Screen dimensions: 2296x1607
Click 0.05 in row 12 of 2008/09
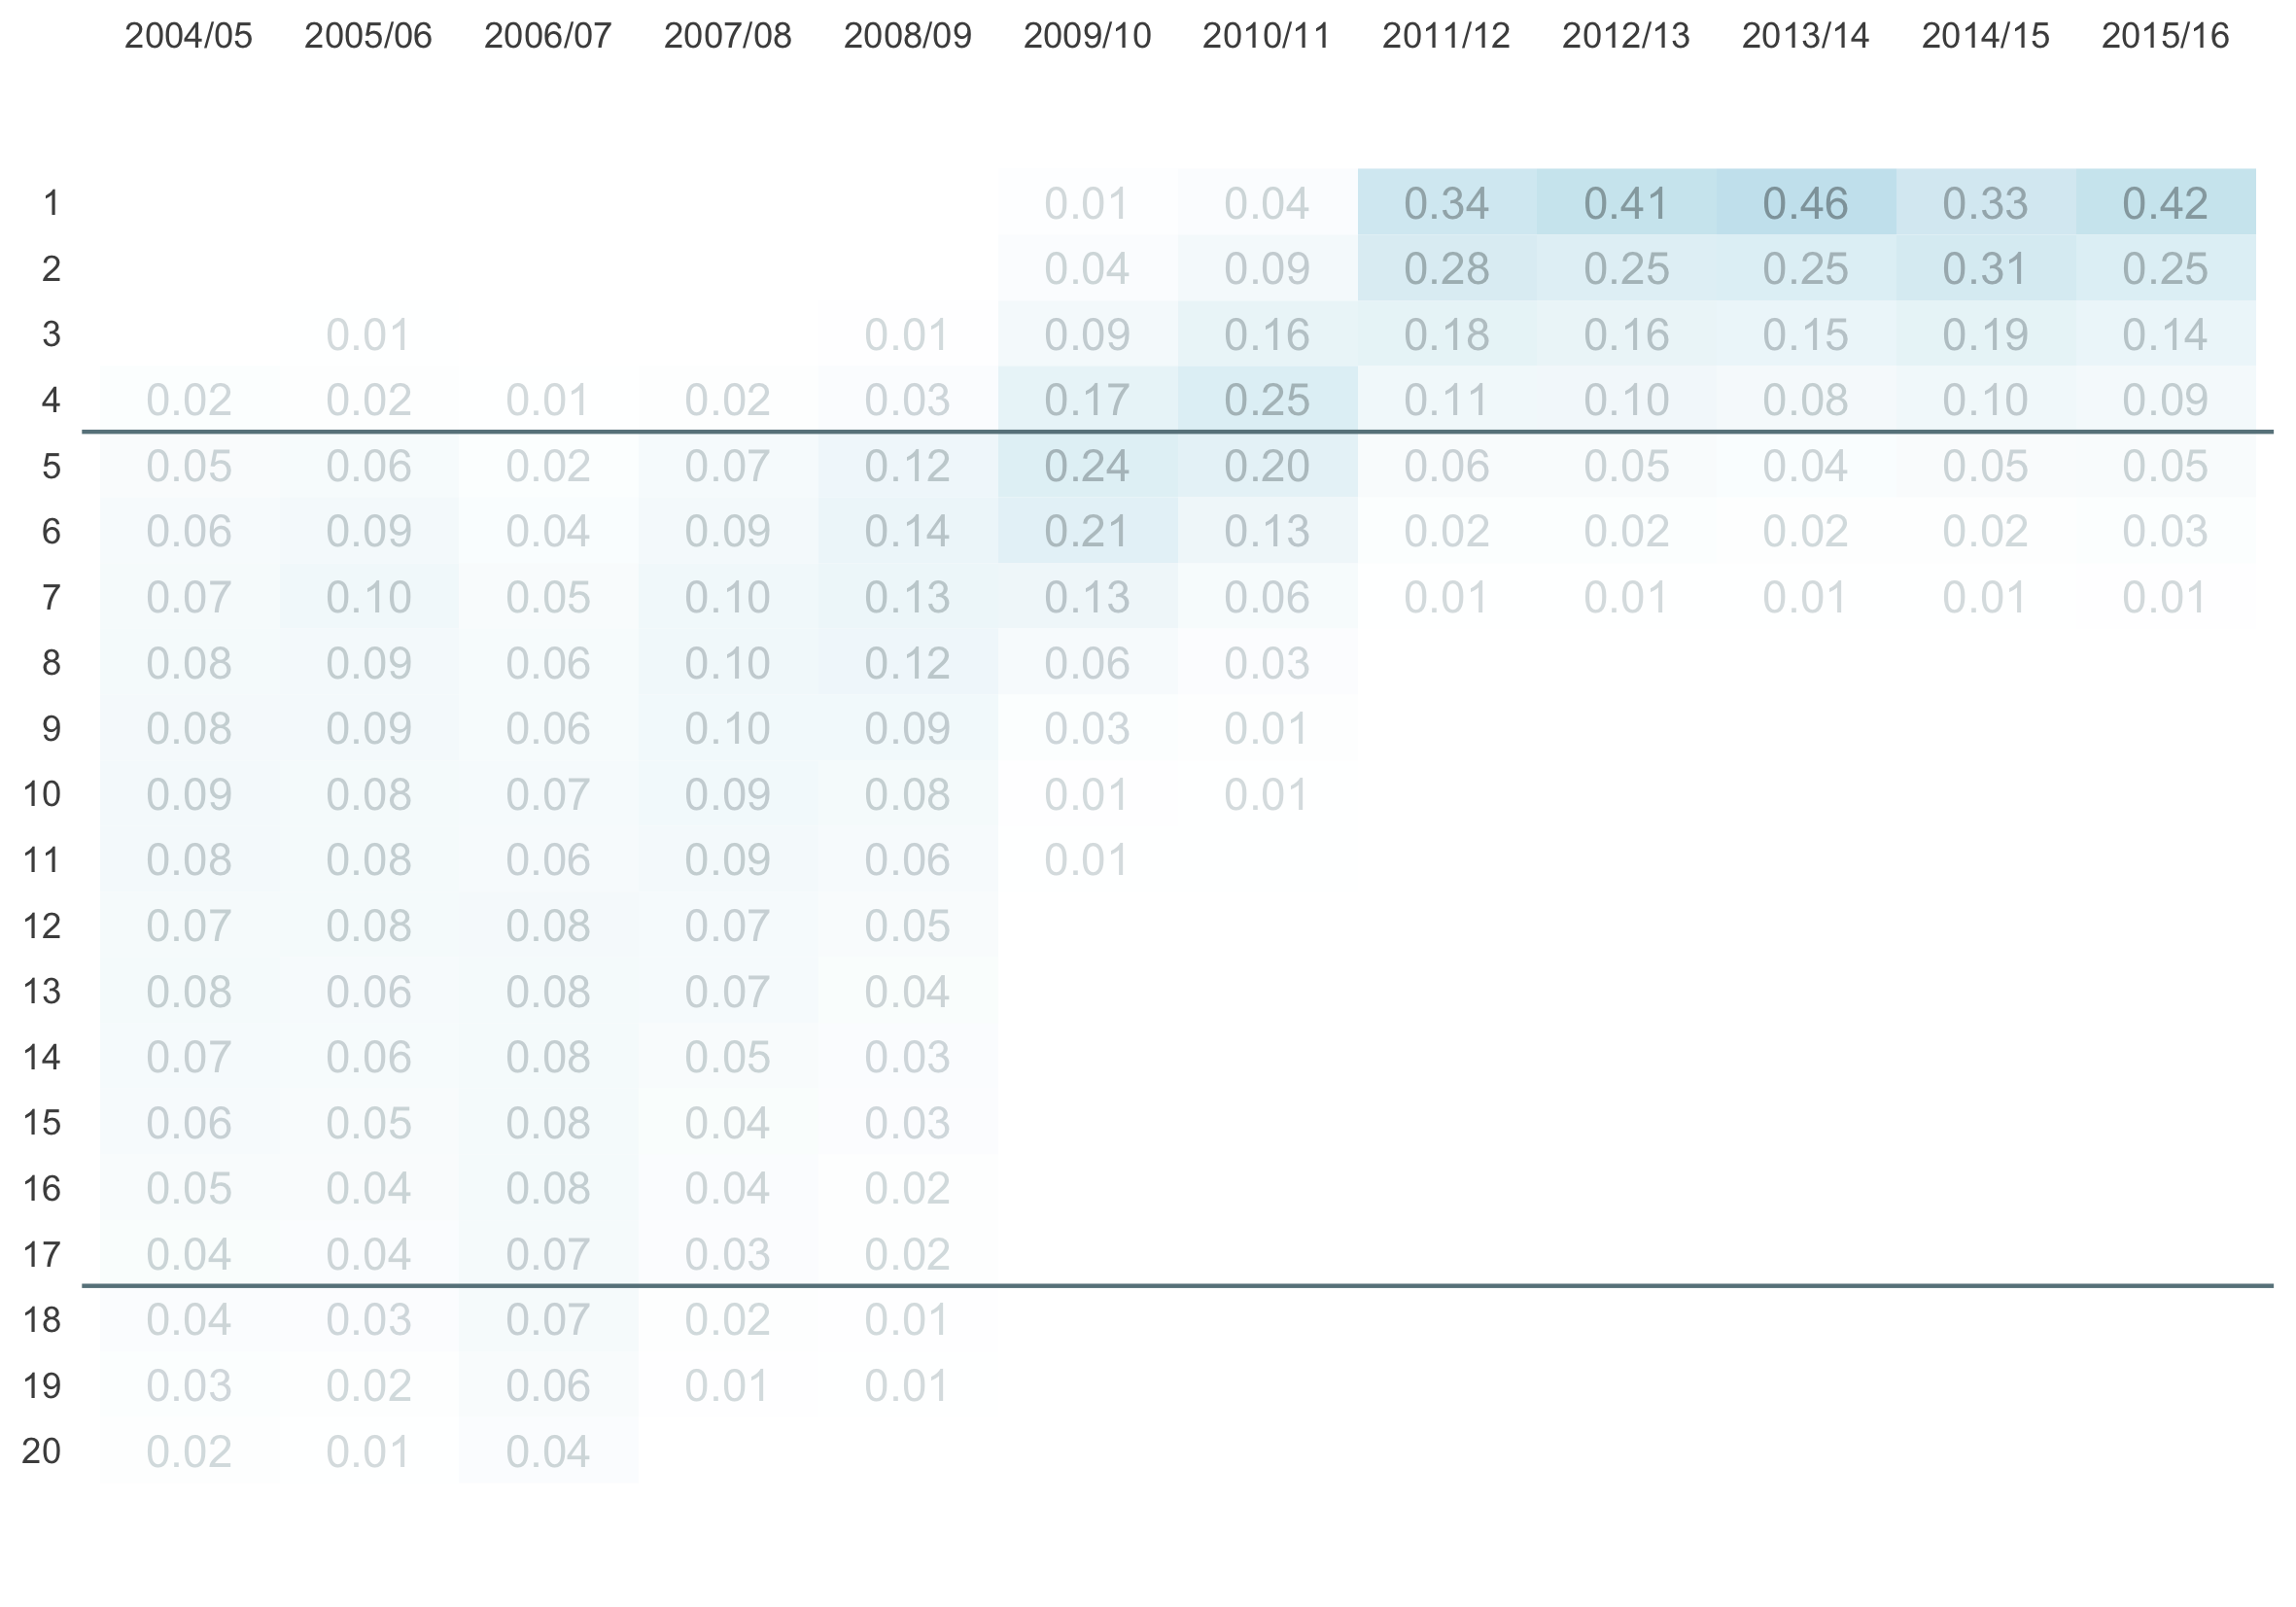[x=907, y=925]
